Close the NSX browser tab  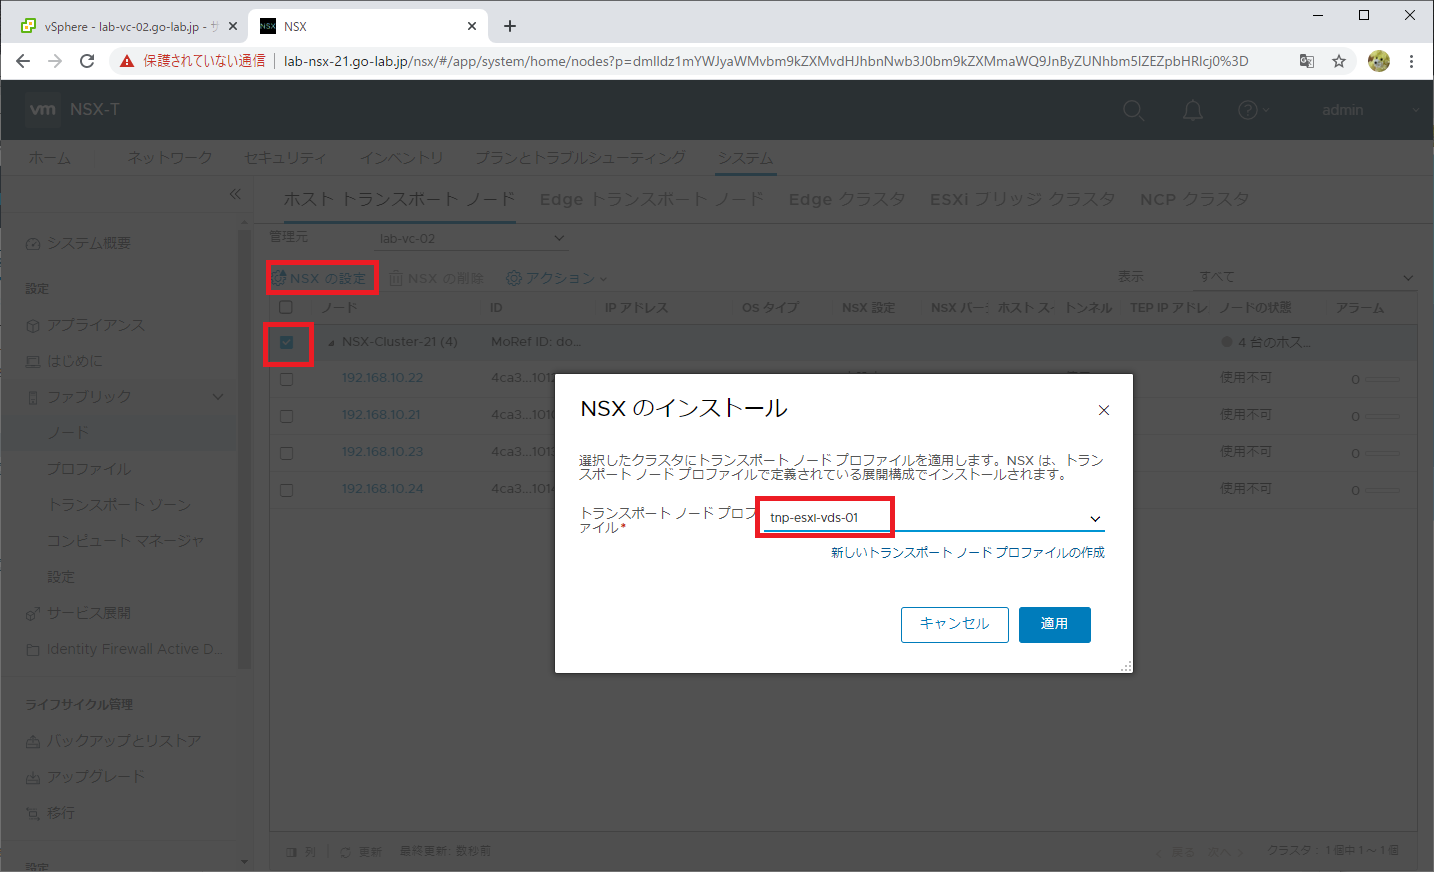click(x=472, y=26)
